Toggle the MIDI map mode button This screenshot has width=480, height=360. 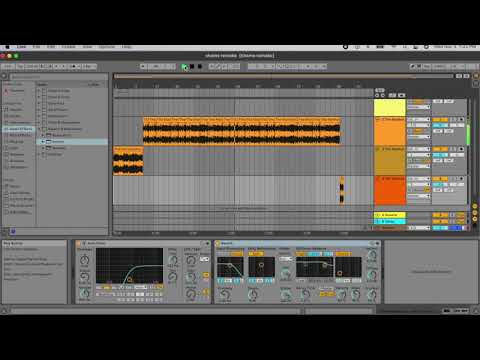tap(439, 67)
